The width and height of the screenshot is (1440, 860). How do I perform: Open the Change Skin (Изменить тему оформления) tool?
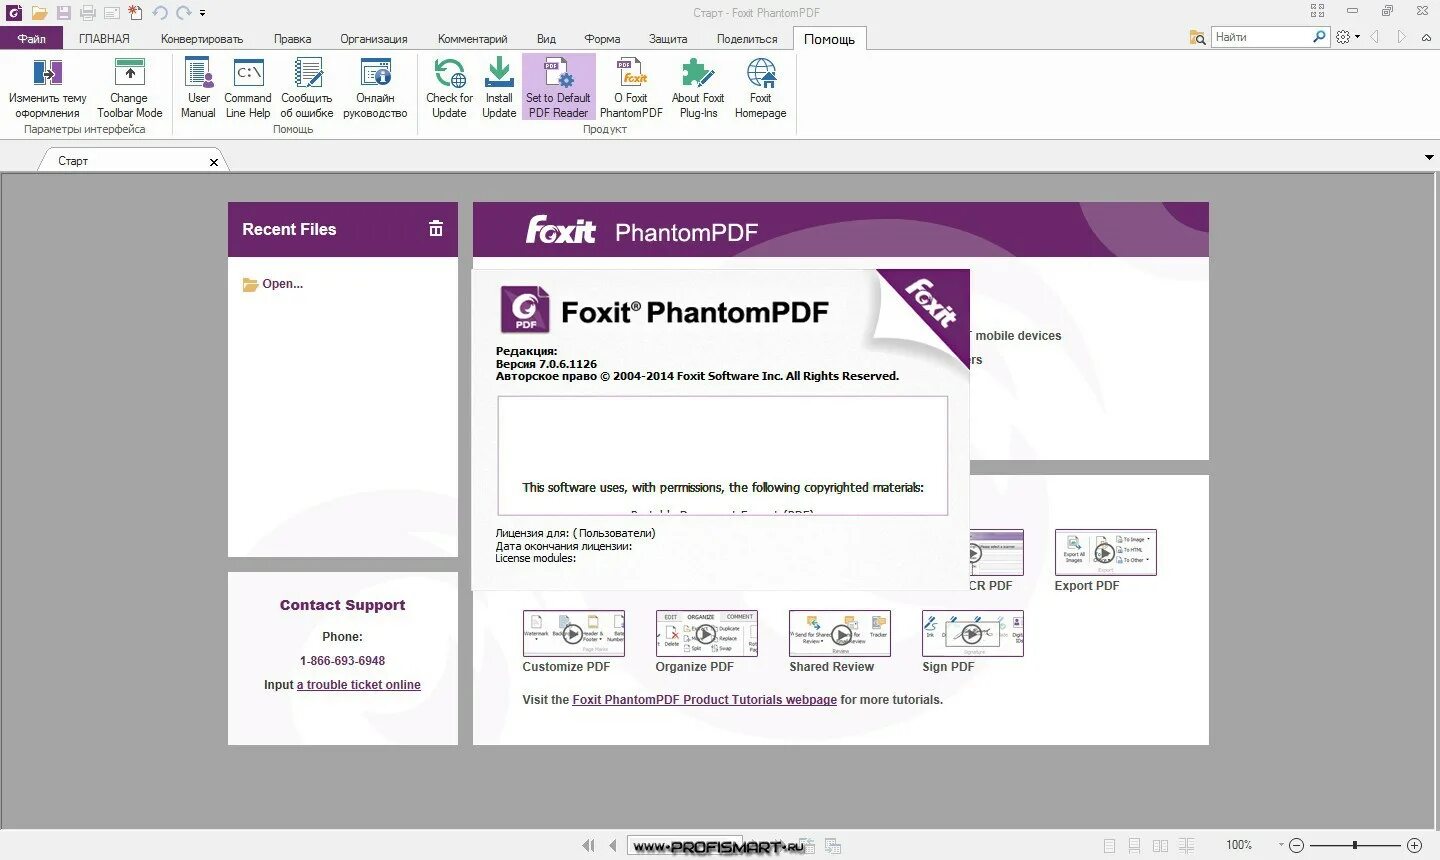pos(47,88)
